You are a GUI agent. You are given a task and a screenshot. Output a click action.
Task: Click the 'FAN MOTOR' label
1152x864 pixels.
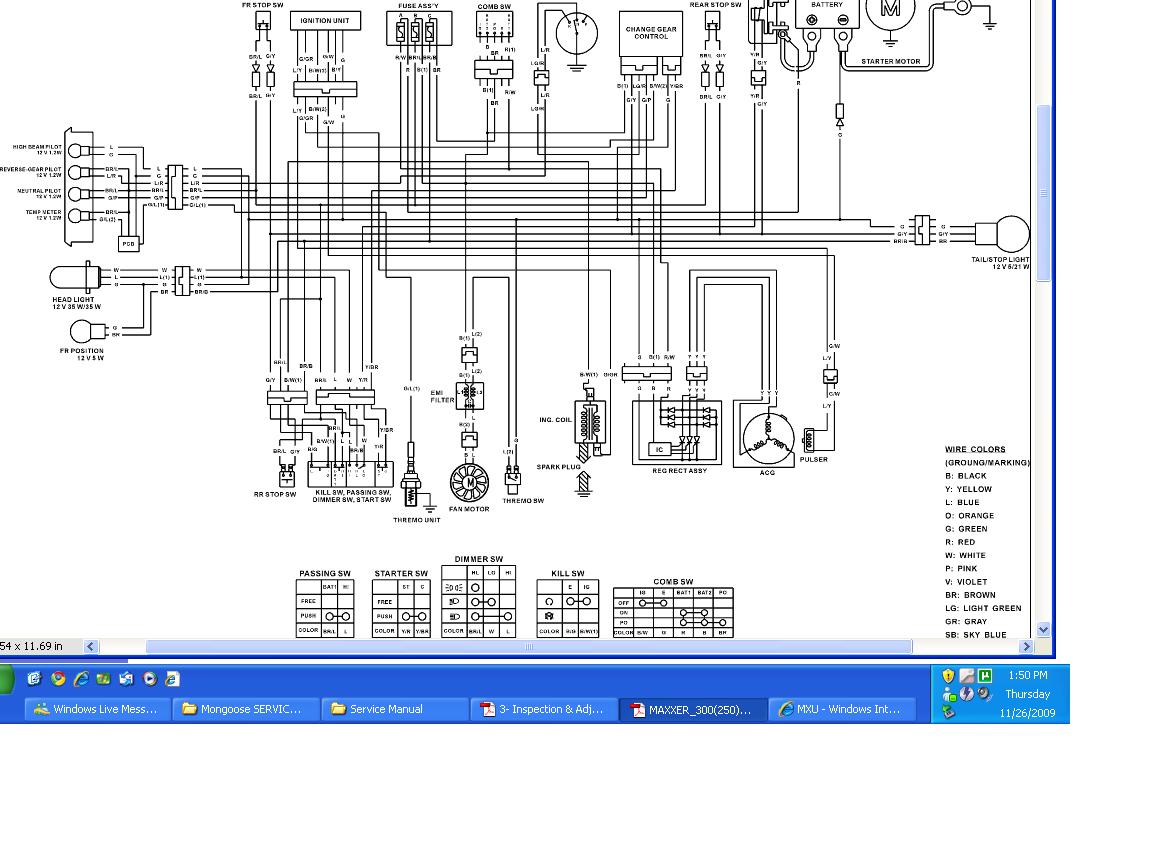[x=469, y=509]
